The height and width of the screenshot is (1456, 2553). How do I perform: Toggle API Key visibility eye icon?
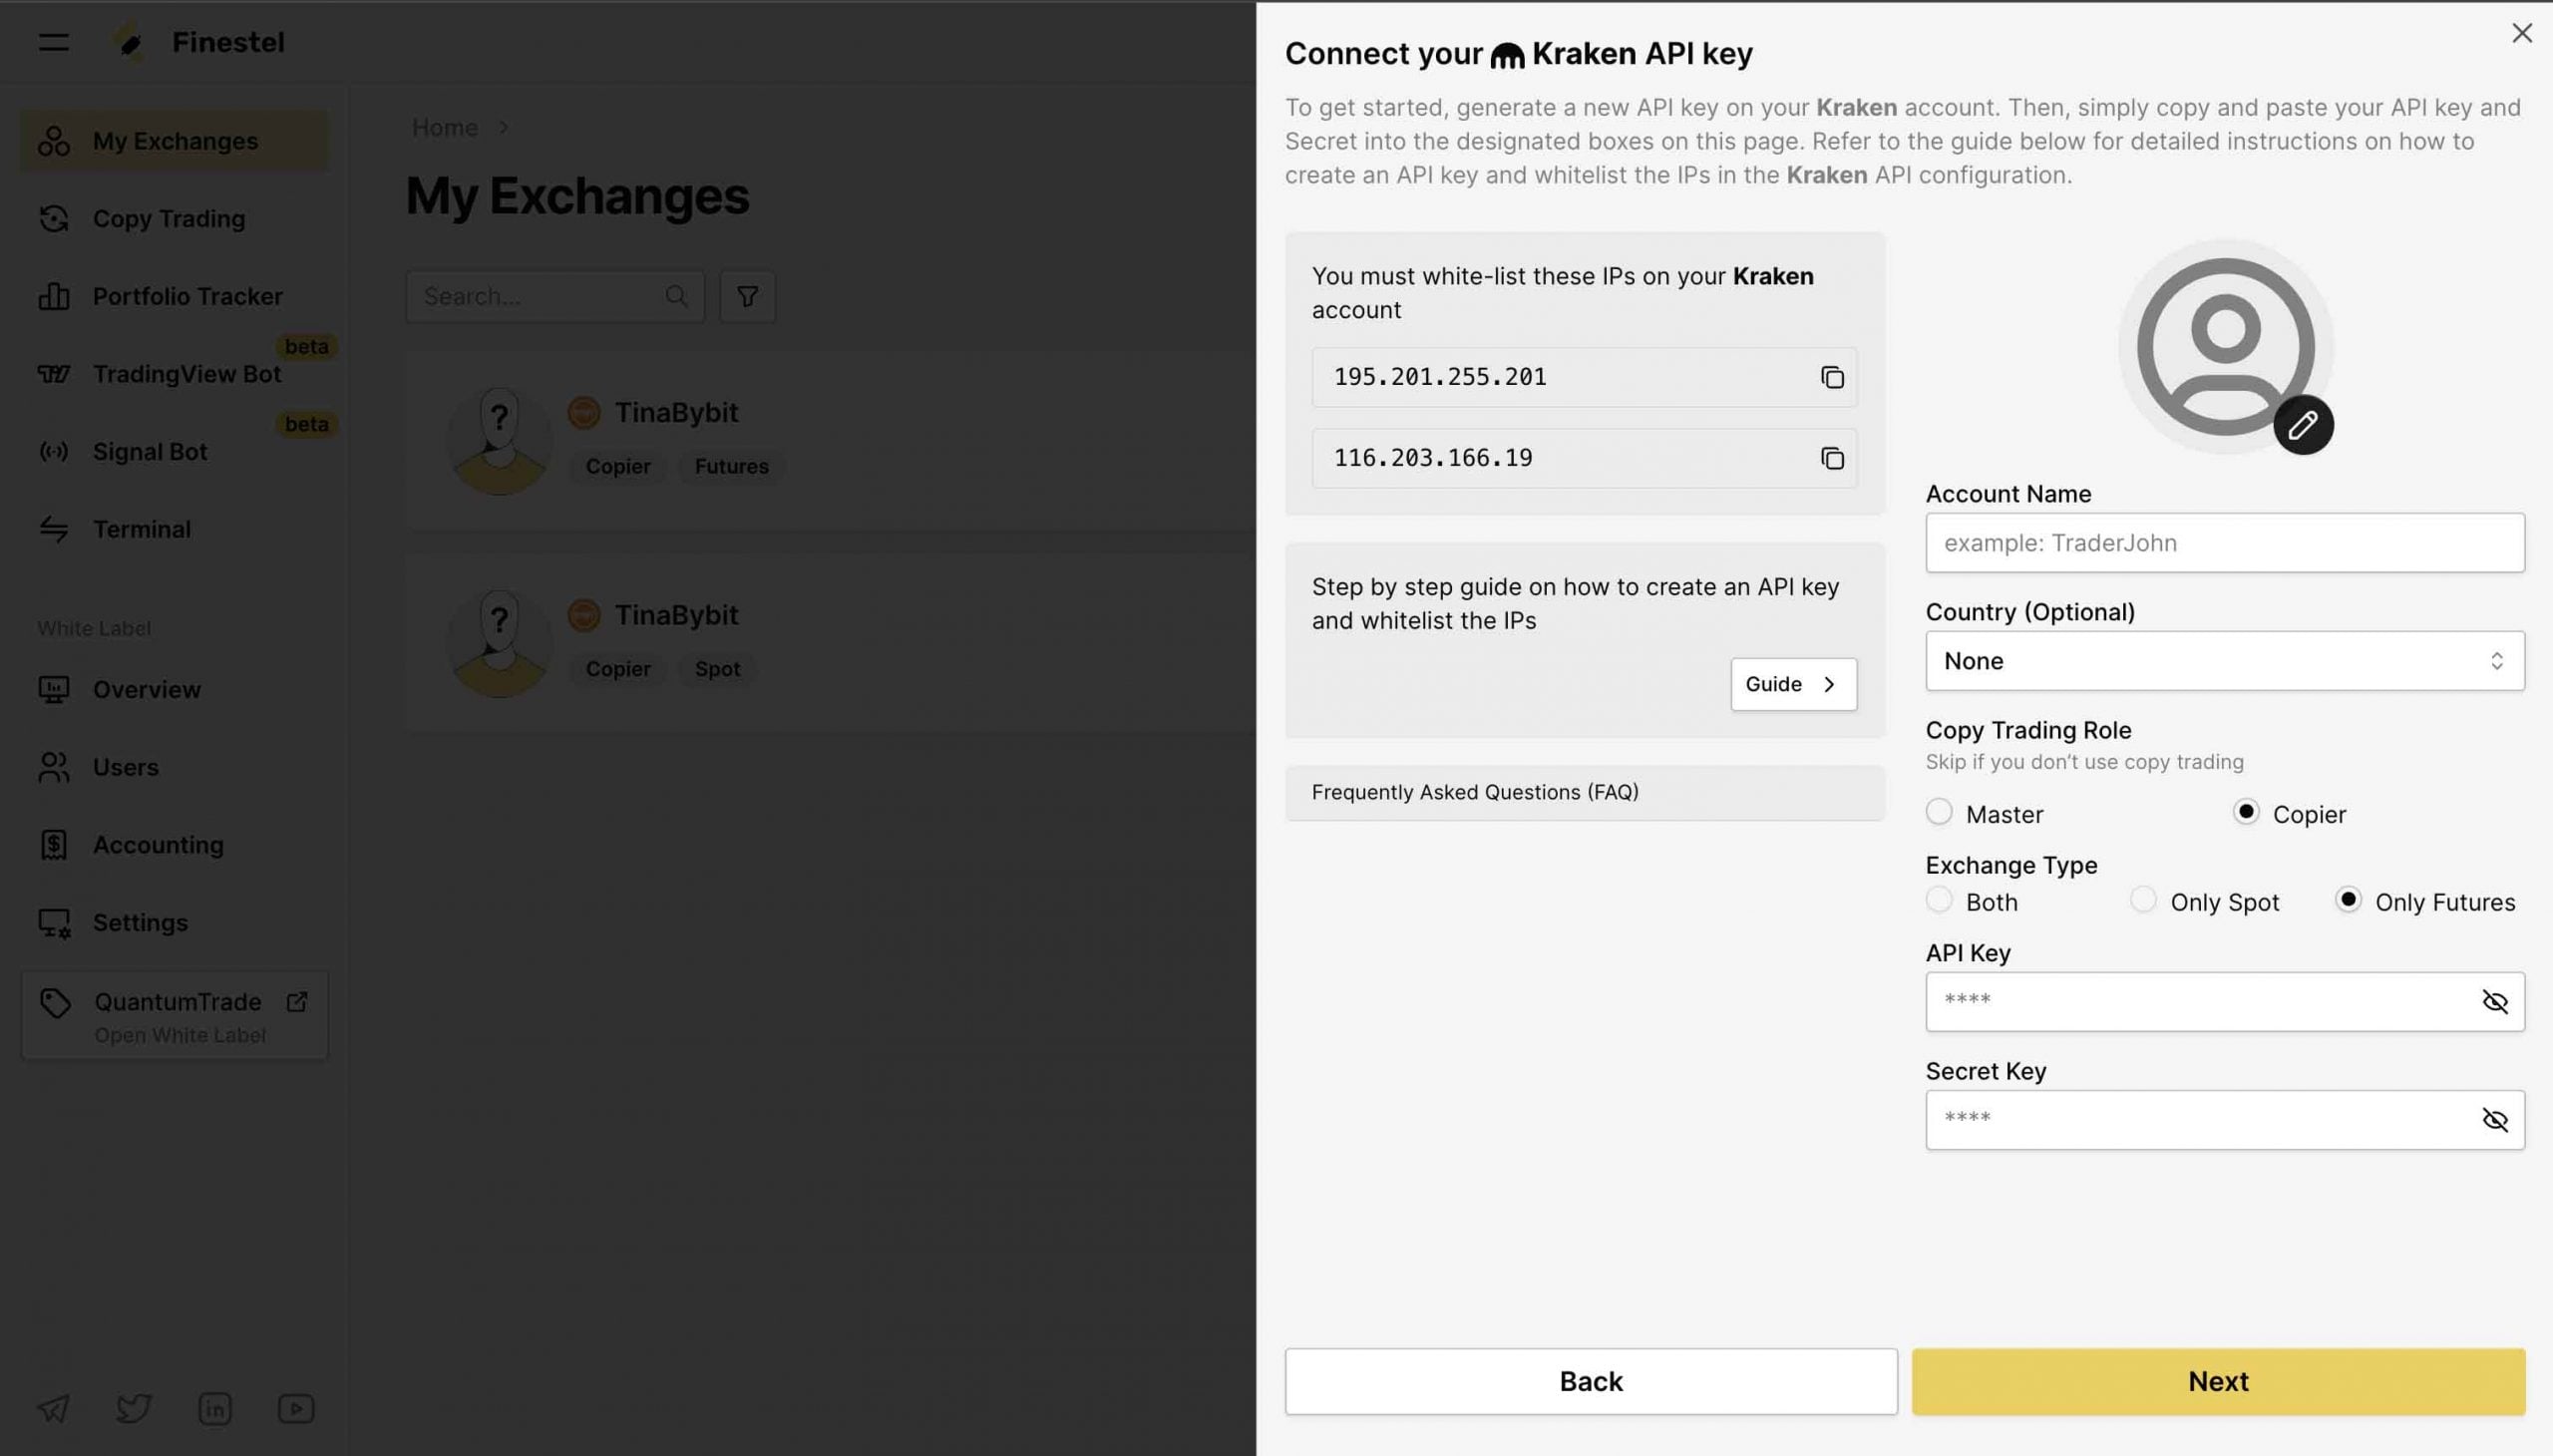(2494, 1002)
